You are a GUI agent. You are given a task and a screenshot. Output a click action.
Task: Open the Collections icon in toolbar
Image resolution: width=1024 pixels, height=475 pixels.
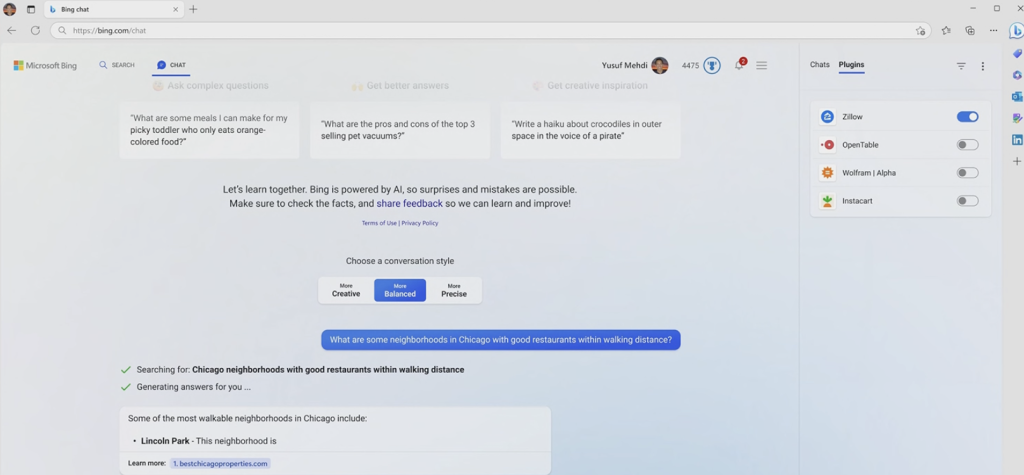pyautogui.click(x=970, y=30)
